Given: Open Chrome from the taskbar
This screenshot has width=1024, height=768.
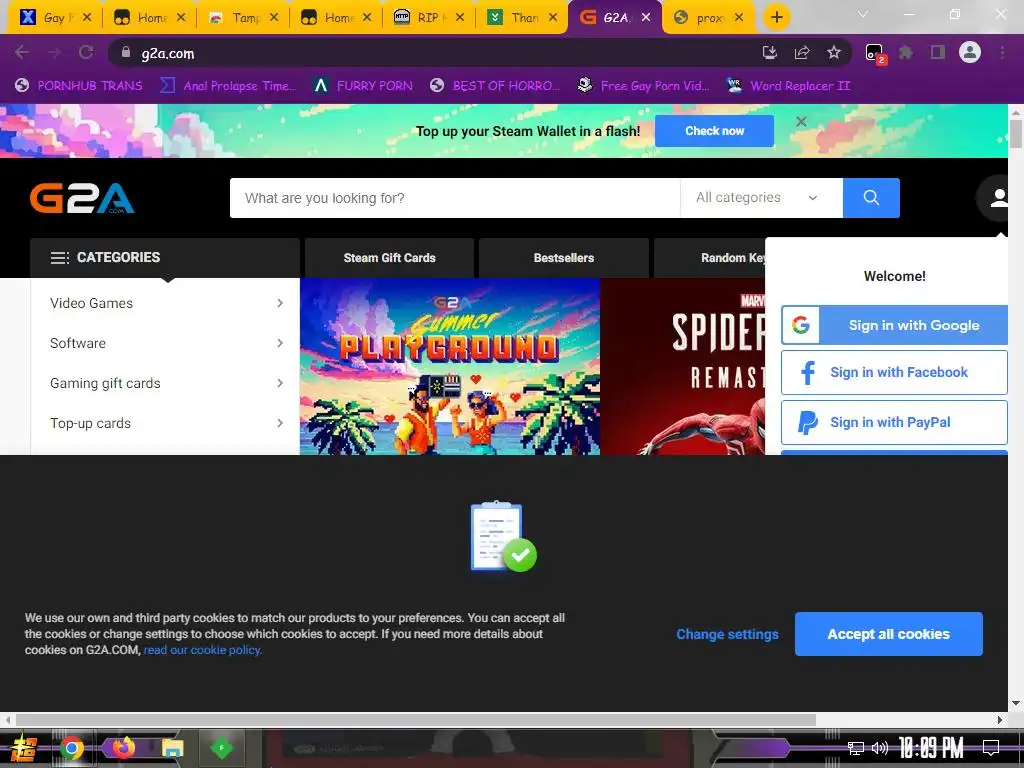Looking at the screenshot, I should 72,748.
